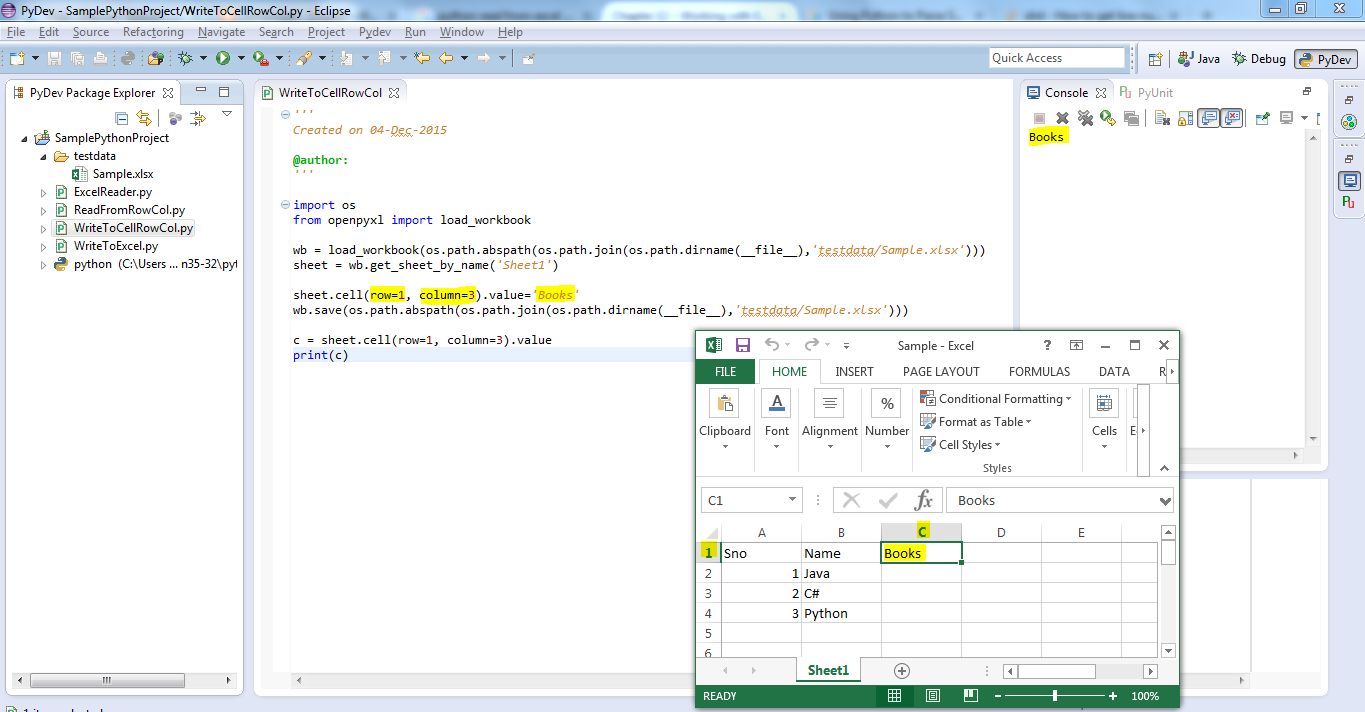Collapse the testdata folder

[43, 156]
